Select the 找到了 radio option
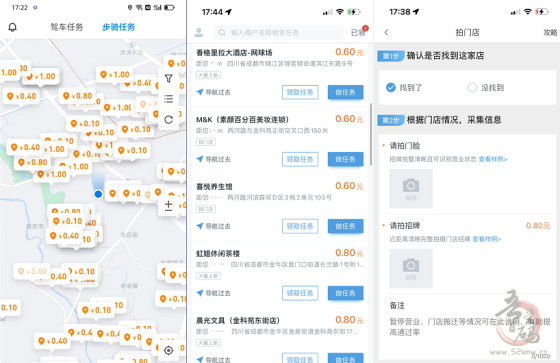 (x=404, y=88)
